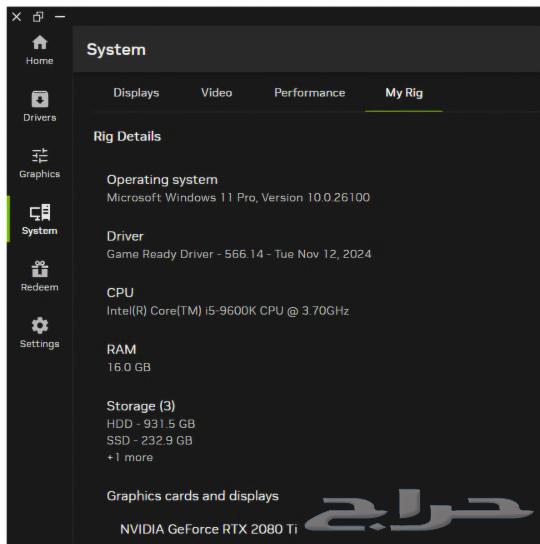This screenshot has height=544, width=540.
Task: Close the window with X icon
Action: (16, 17)
